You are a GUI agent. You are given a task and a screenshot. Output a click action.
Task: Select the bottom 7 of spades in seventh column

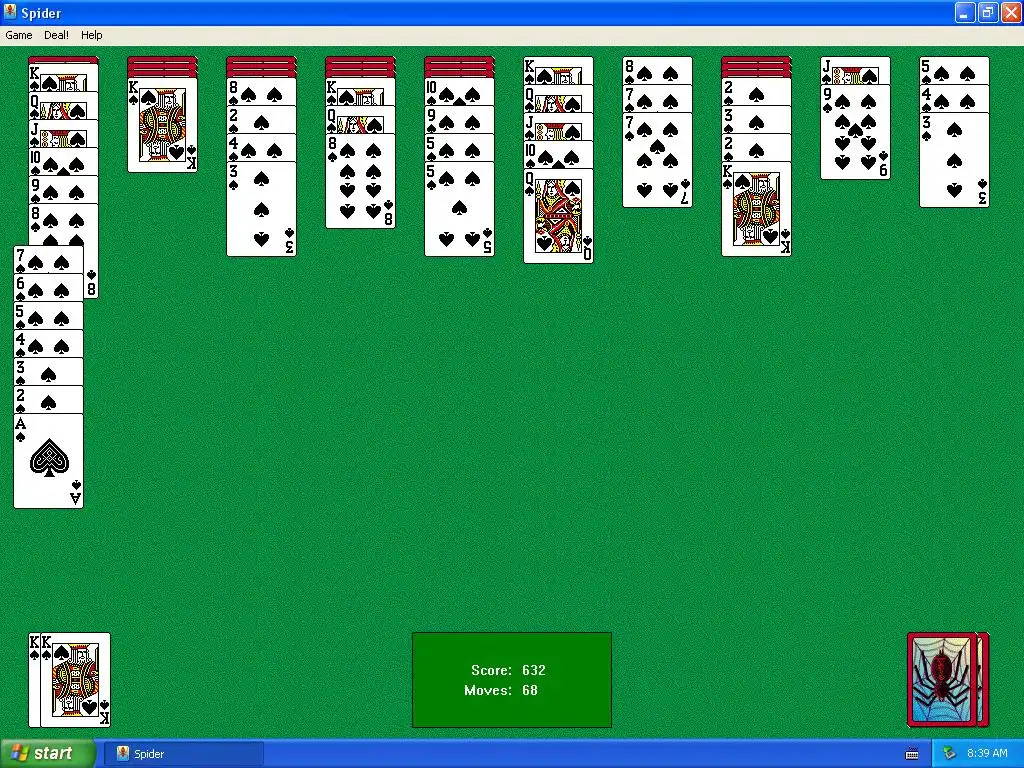(x=658, y=160)
